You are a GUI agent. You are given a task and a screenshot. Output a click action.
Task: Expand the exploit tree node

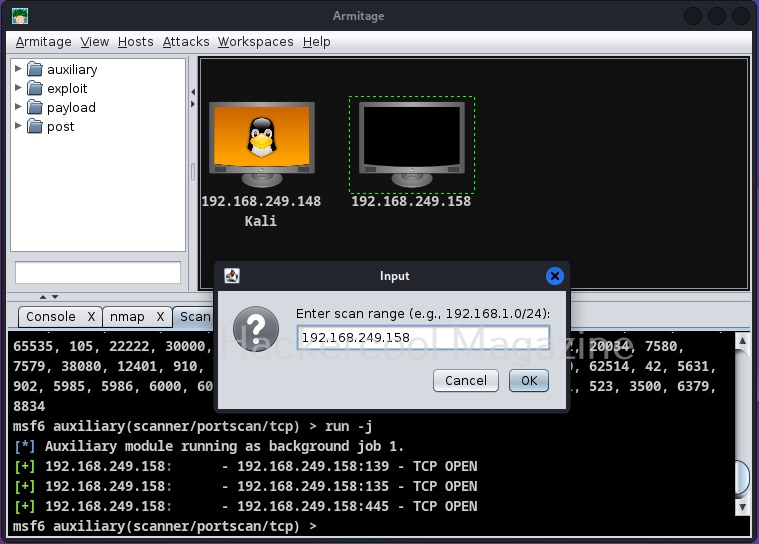click(18, 88)
